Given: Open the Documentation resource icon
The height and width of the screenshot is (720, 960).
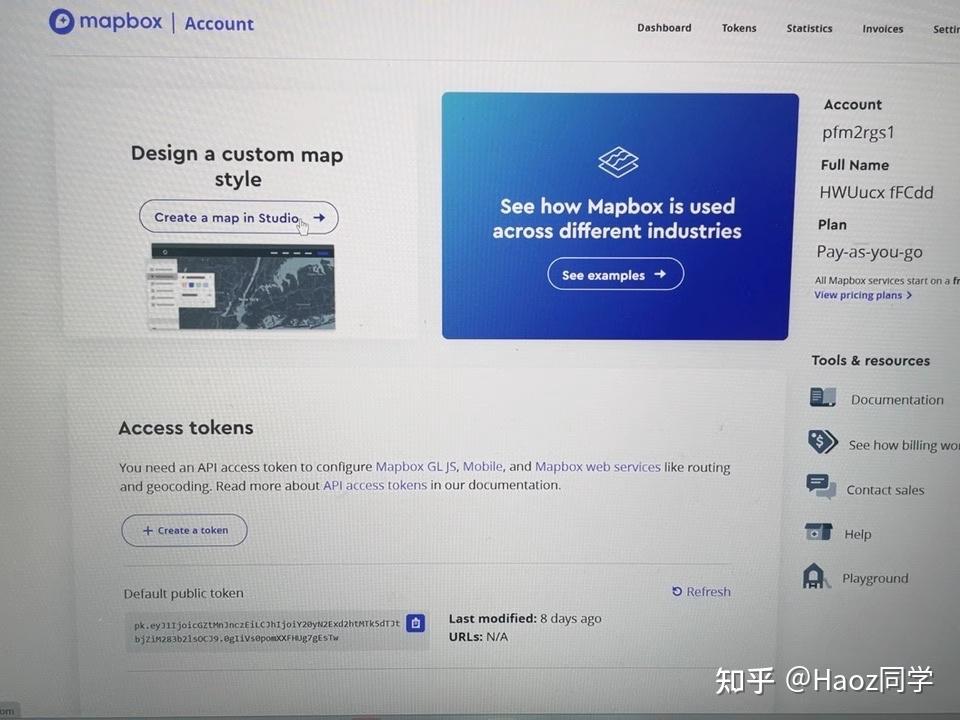Looking at the screenshot, I should [822, 397].
